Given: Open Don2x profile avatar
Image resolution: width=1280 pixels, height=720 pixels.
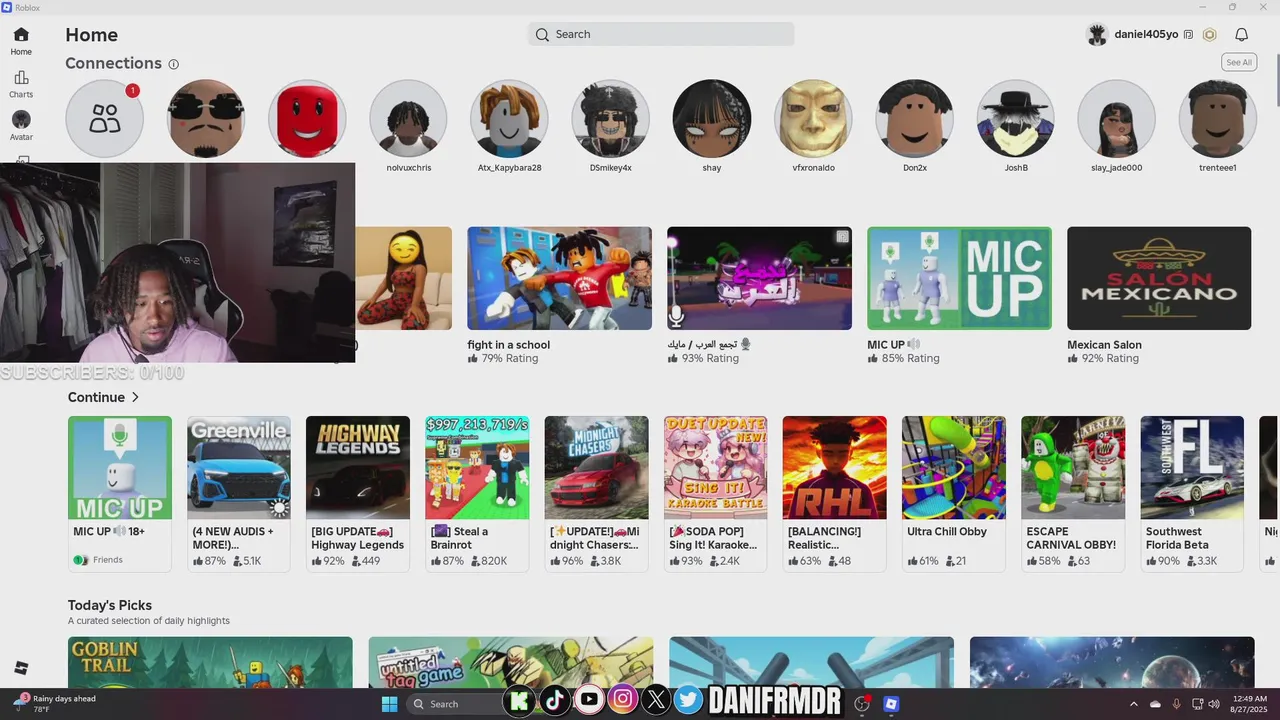Looking at the screenshot, I should 914,119.
